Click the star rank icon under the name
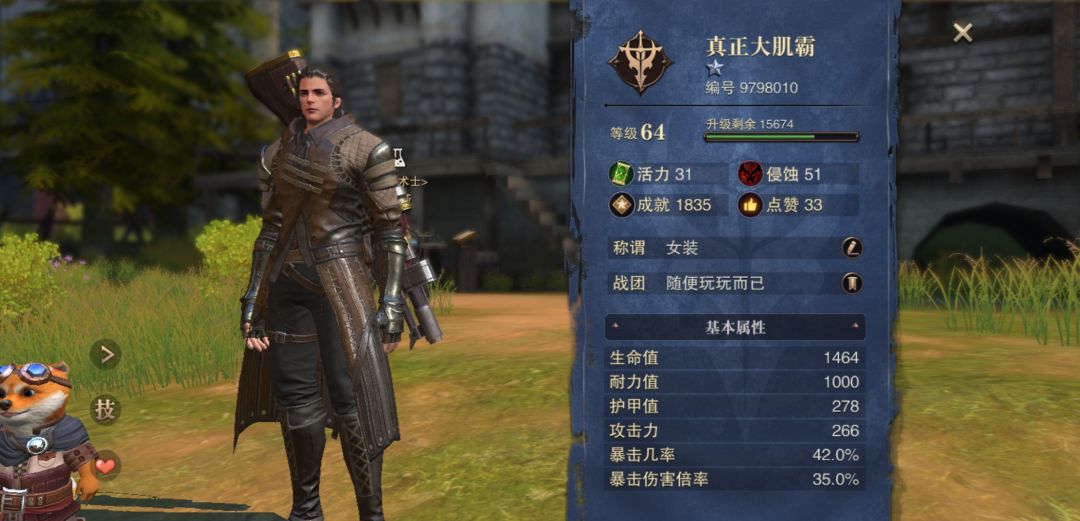Viewport: 1080px width, 521px height. tap(714, 68)
